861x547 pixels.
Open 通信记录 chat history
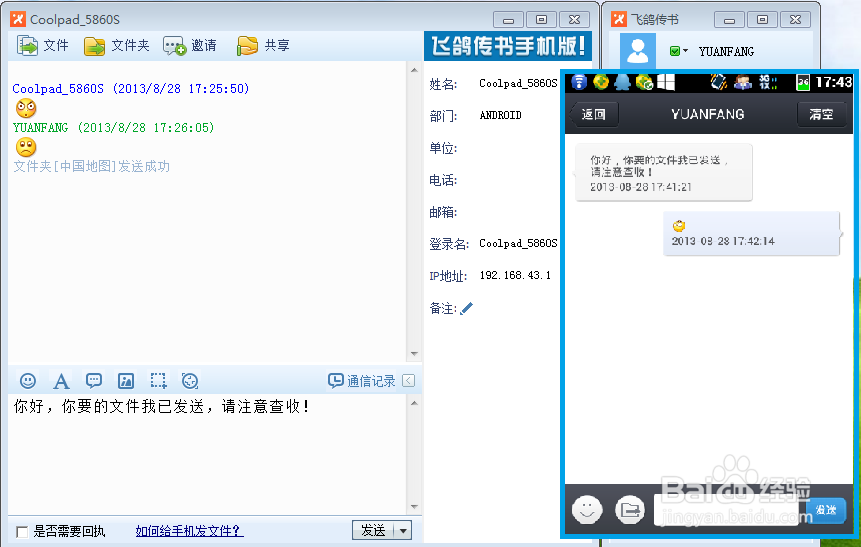click(362, 381)
